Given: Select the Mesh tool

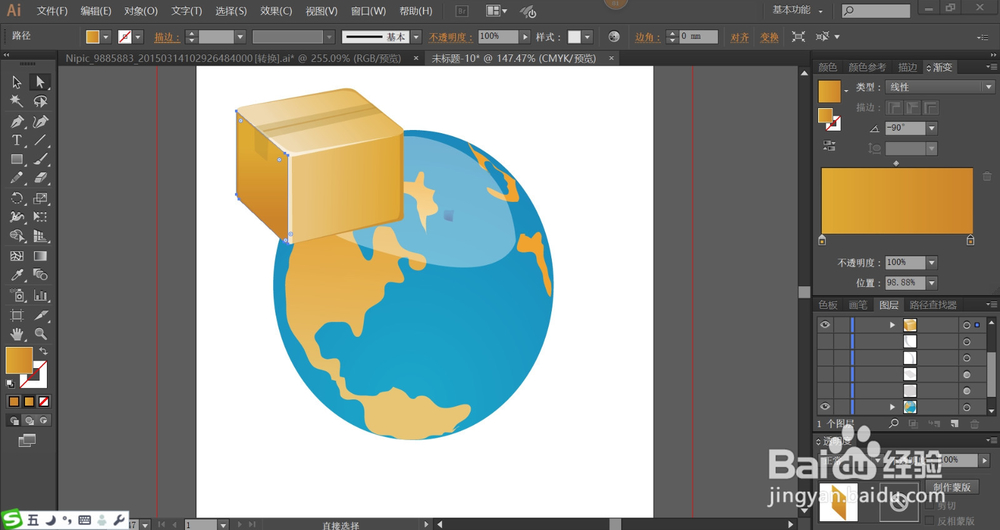Looking at the screenshot, I should [17, 256].
